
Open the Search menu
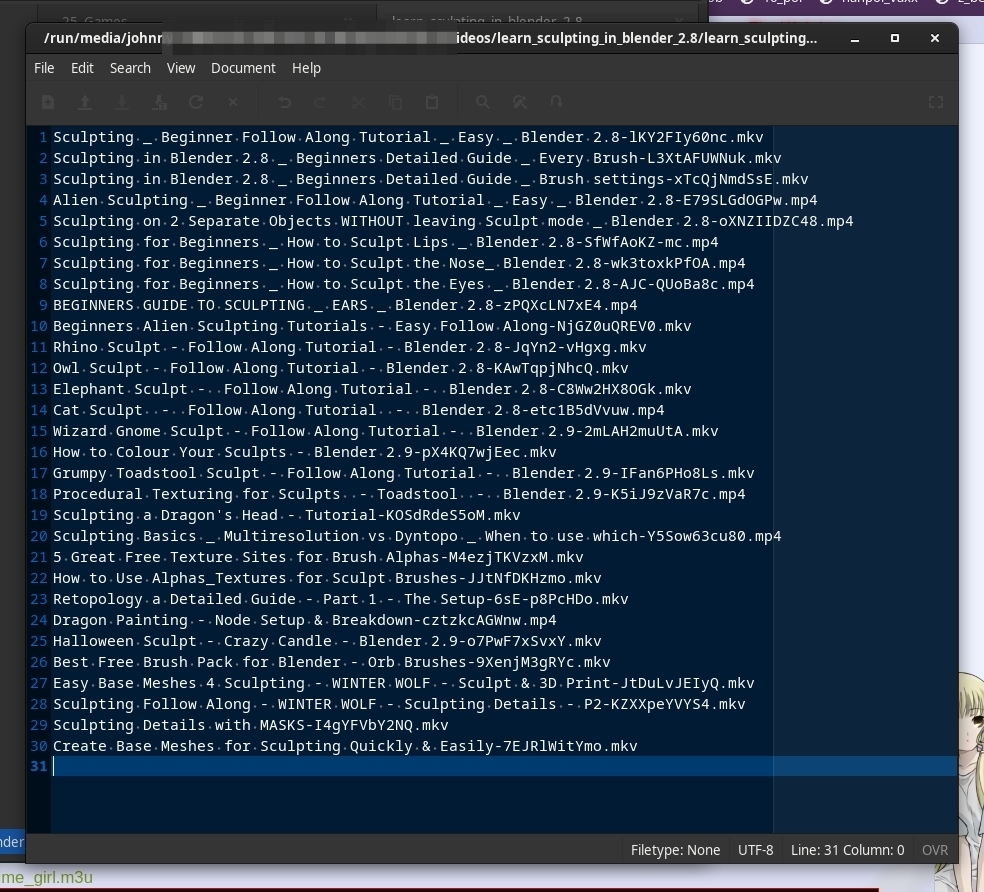tap(130, 68)
